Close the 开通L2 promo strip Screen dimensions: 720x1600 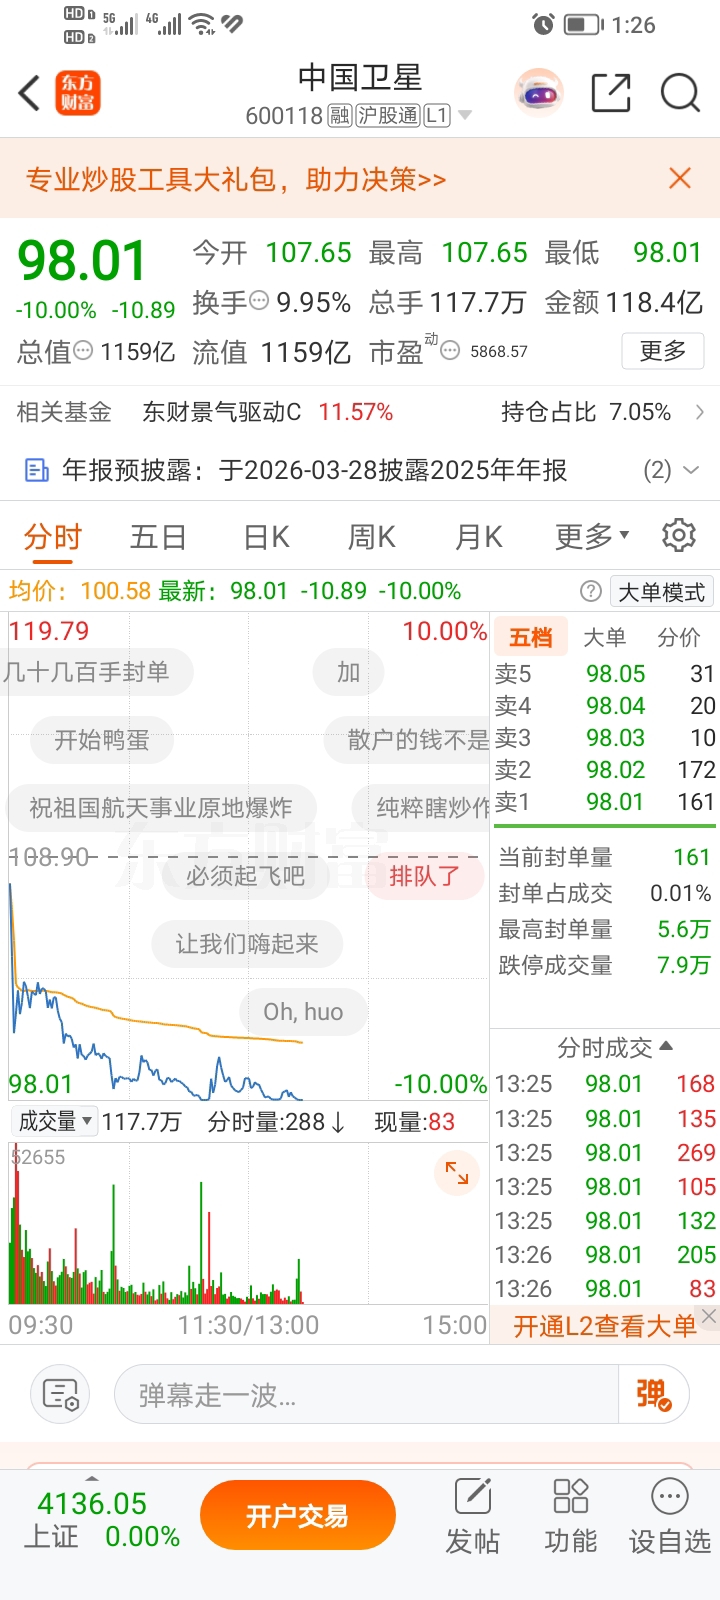(709, 1317)
